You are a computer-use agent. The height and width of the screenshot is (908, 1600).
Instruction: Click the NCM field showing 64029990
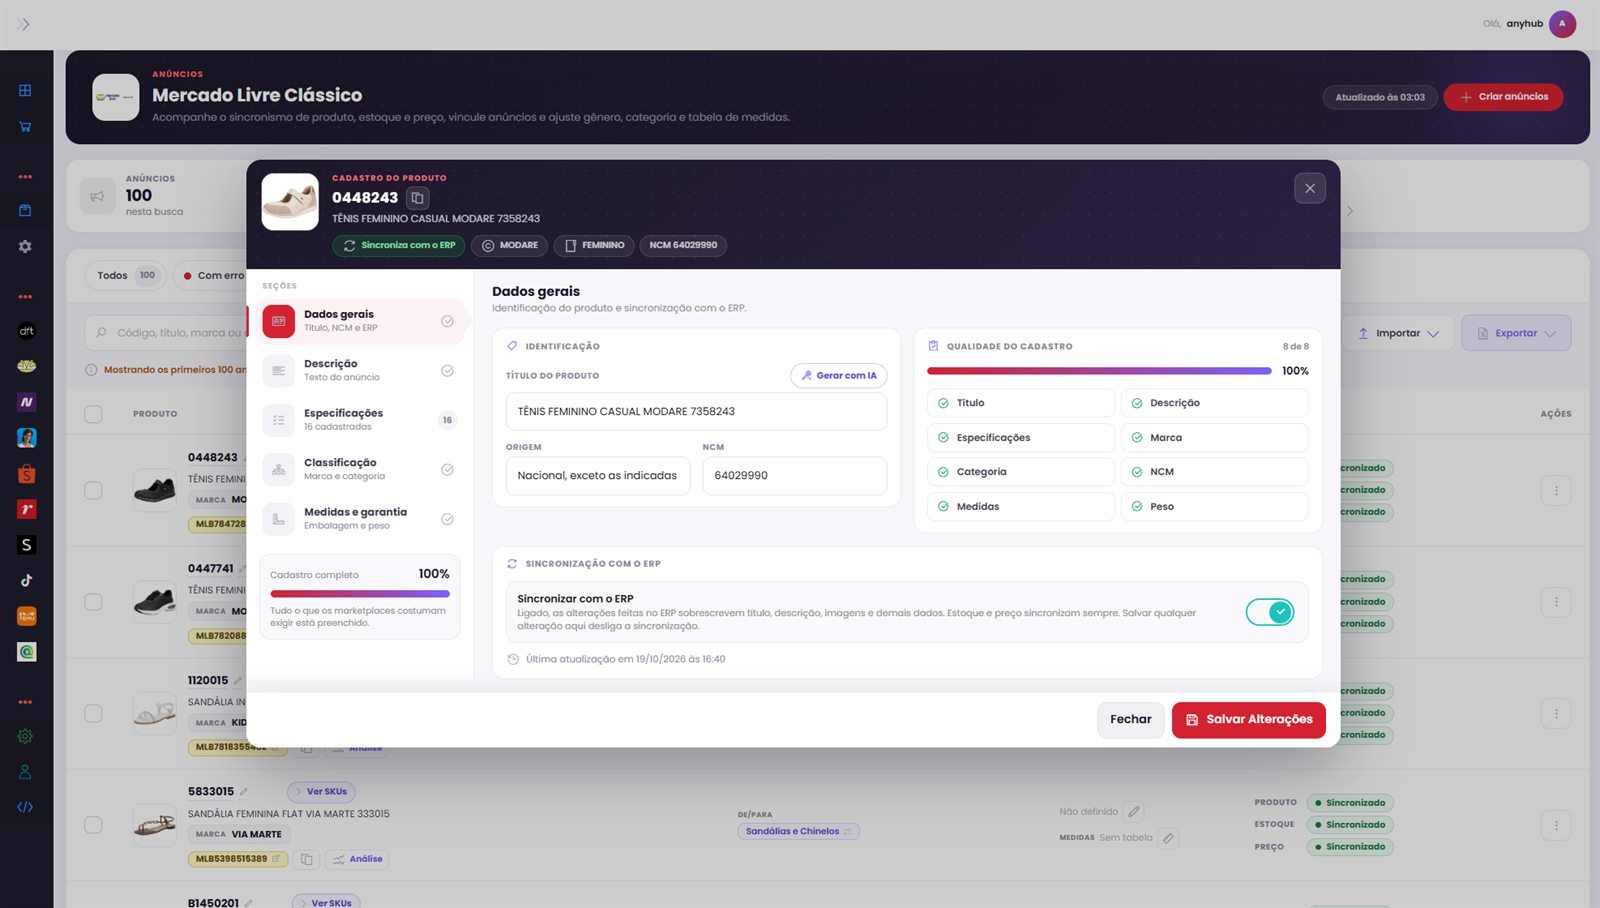point(795,476)
